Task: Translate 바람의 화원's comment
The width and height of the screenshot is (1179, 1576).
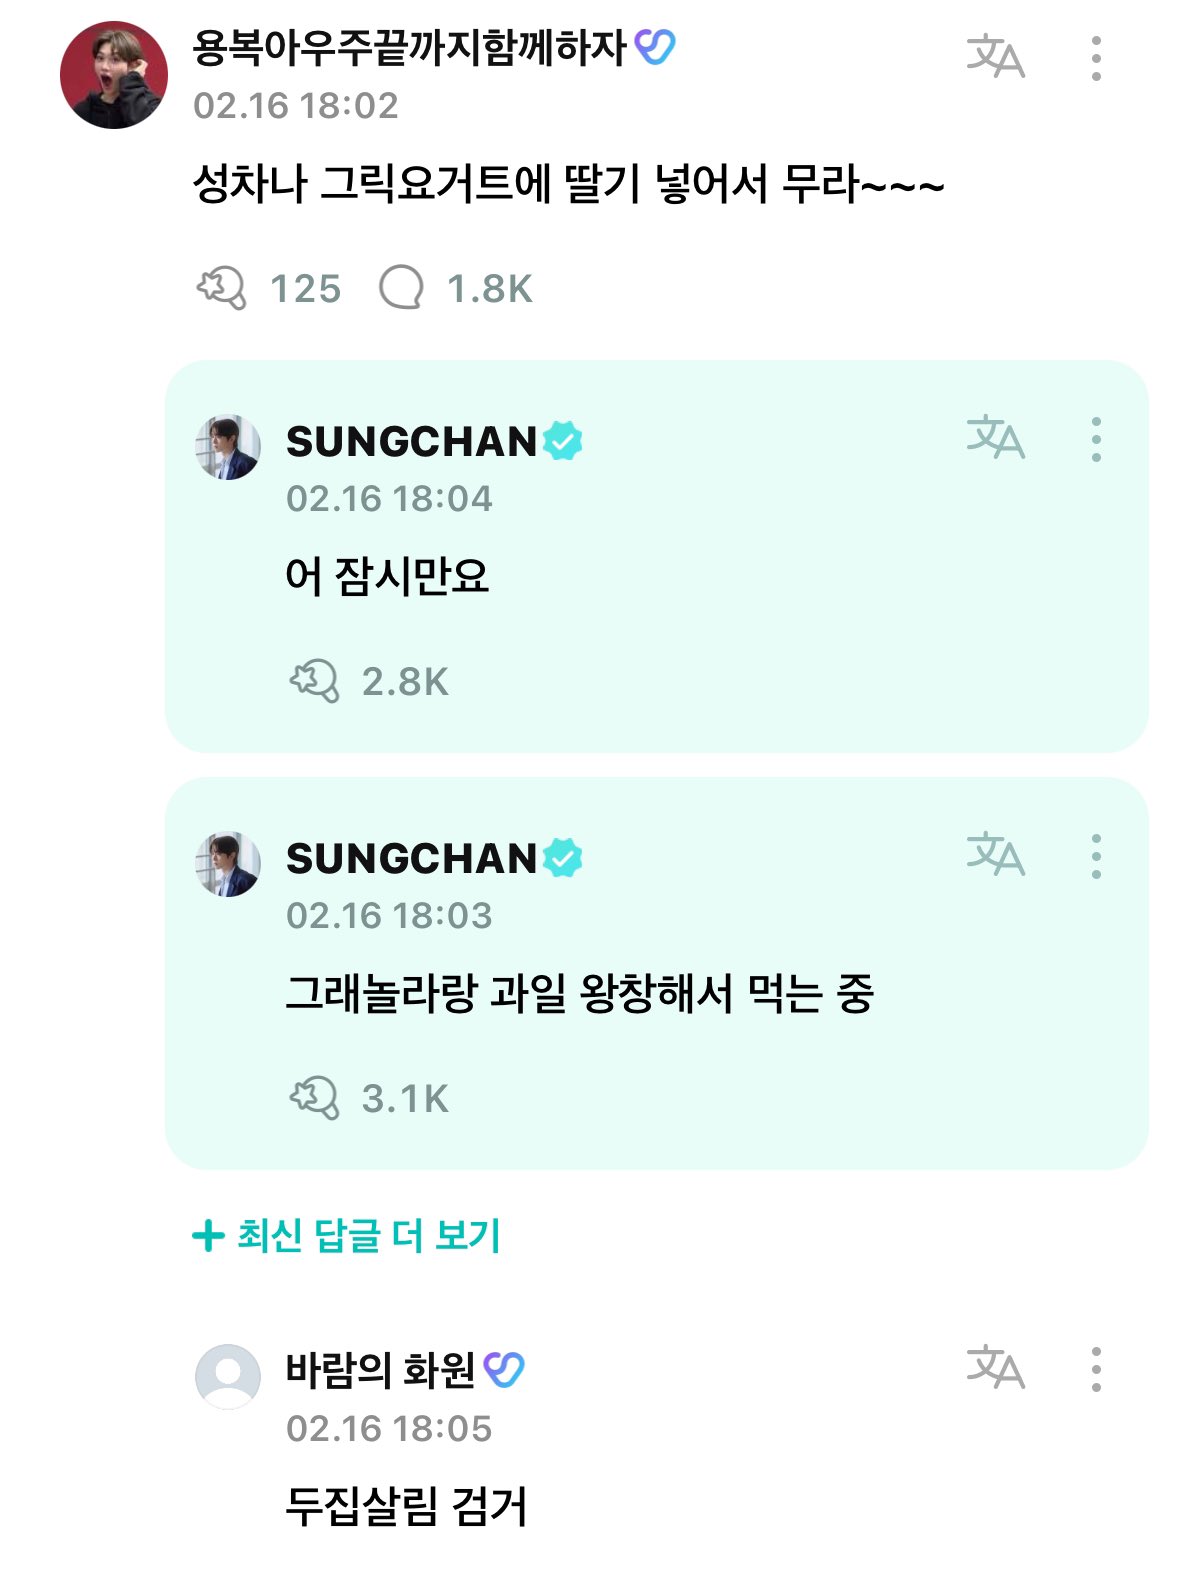Action: 995,1367
